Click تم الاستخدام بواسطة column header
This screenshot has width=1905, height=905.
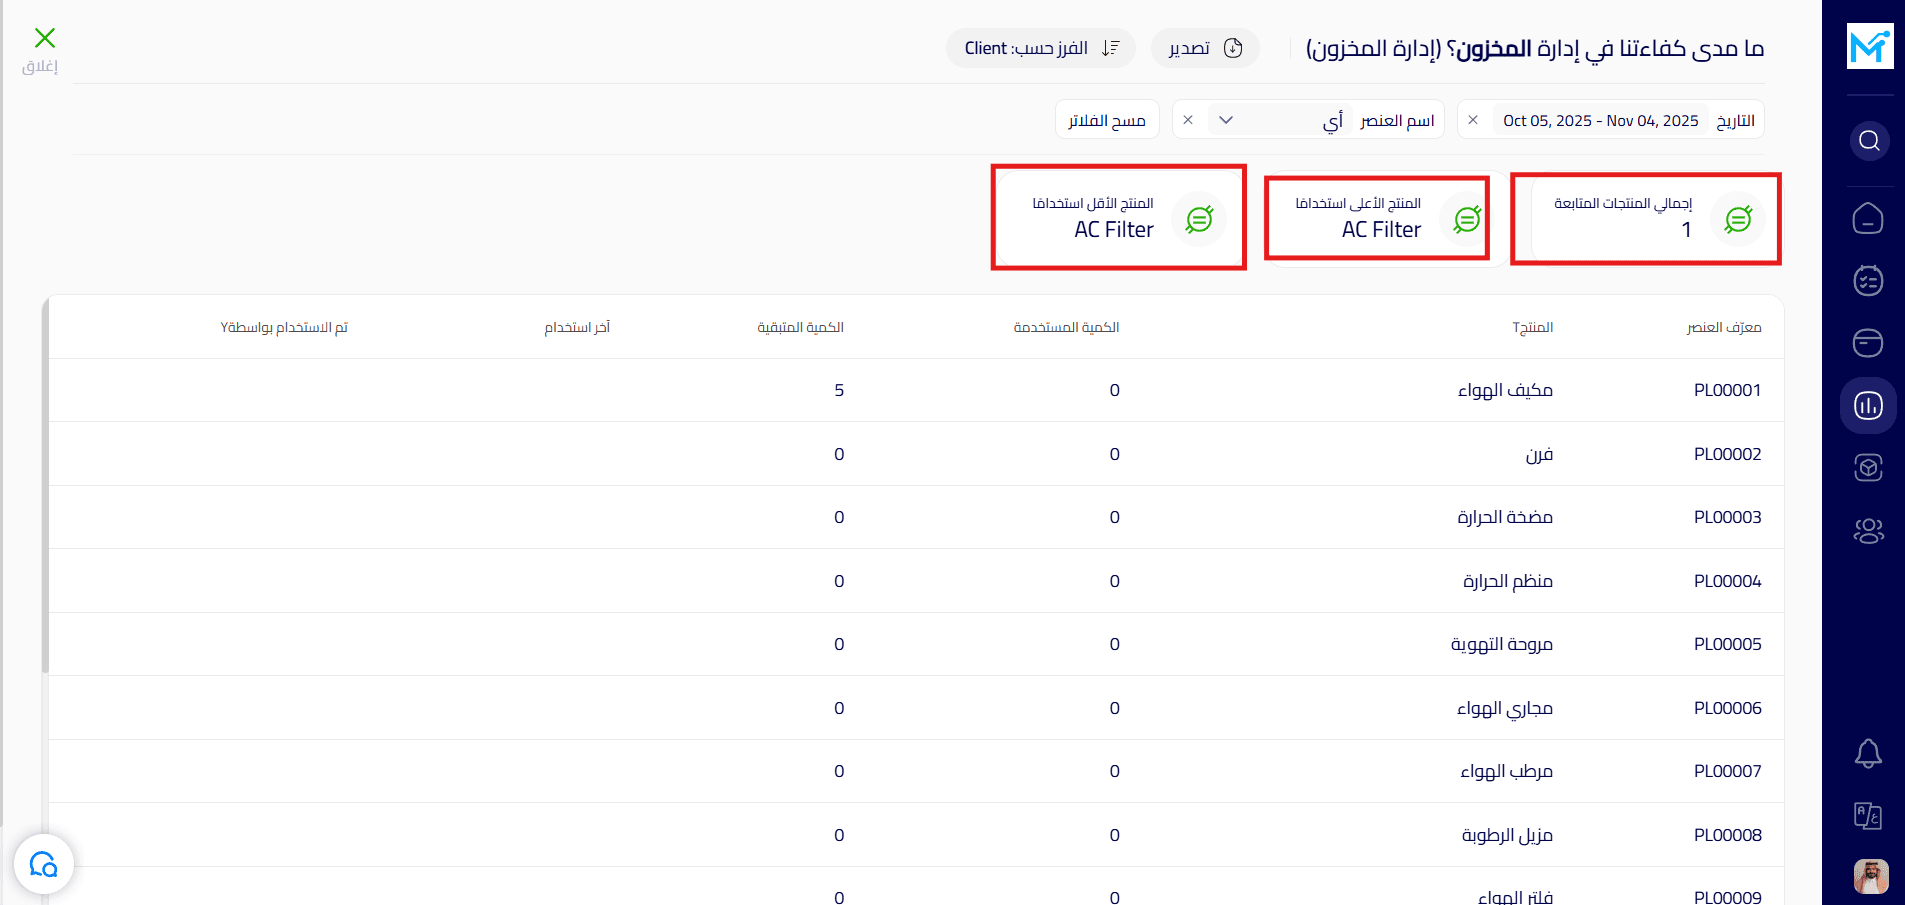click(x=284, y=327)
